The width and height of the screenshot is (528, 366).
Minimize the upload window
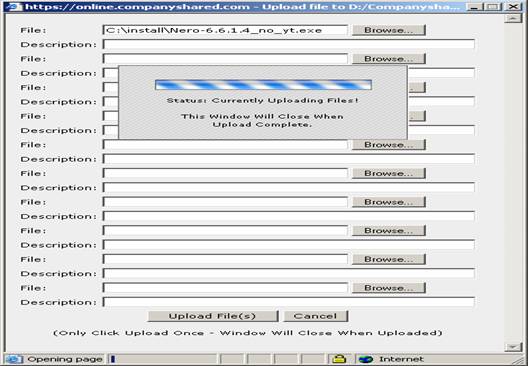(x=475, y=6)
